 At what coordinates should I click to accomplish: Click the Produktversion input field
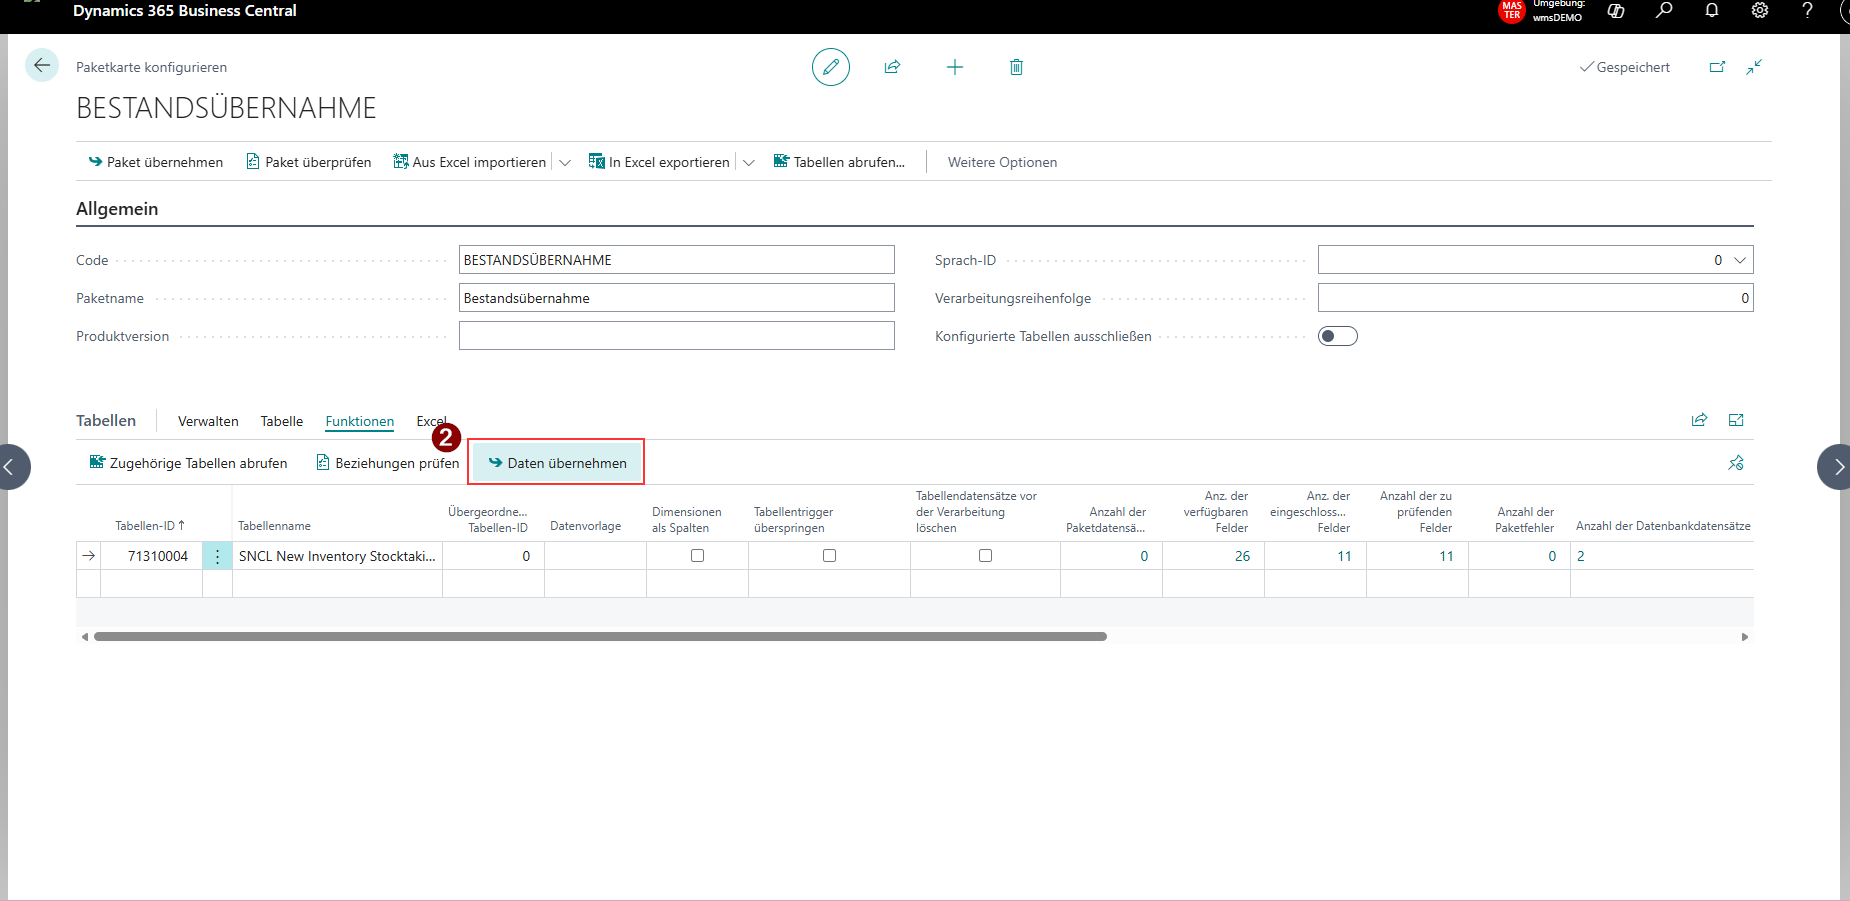pos(676,336)
